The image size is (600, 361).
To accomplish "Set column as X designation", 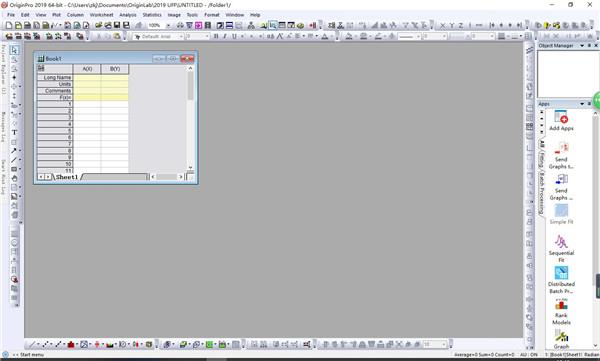I will click(x=443, y=25).
